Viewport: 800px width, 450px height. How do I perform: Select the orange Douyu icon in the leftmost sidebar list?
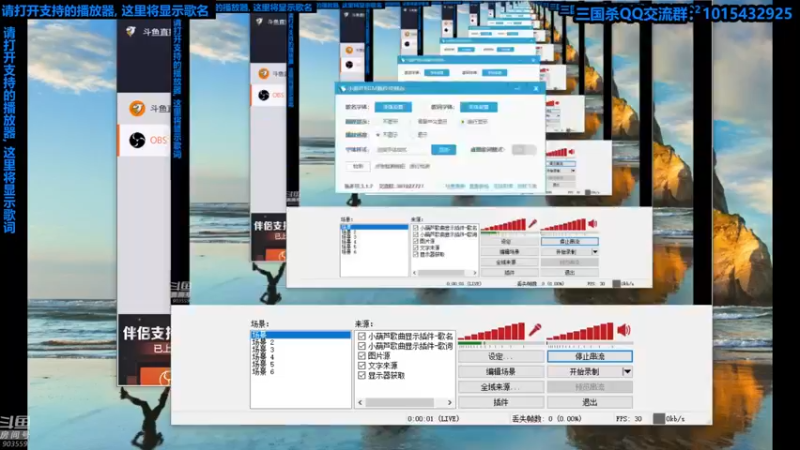[x=137, y=108]
